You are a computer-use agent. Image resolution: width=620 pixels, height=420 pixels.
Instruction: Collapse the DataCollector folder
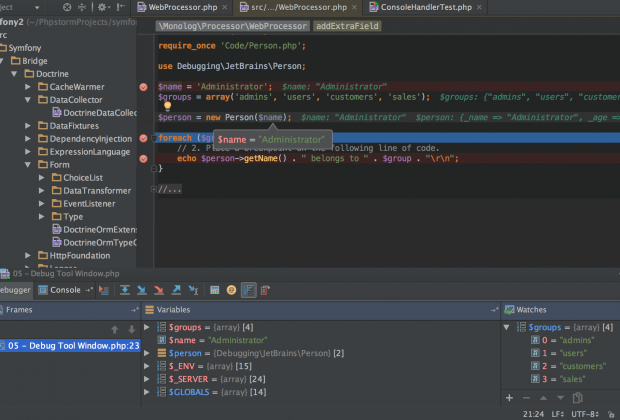pyautogui.click(x=28, y=100)
